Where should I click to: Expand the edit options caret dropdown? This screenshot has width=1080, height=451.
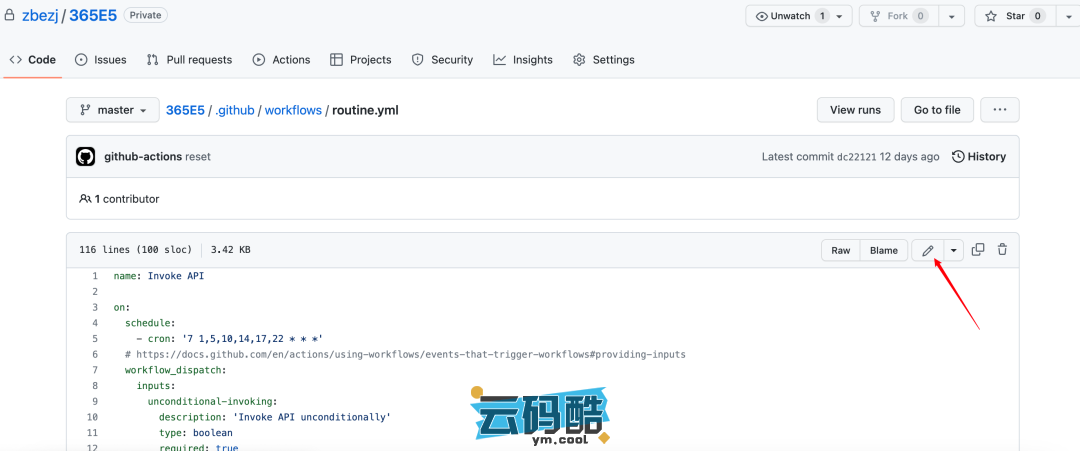point(953,250)
